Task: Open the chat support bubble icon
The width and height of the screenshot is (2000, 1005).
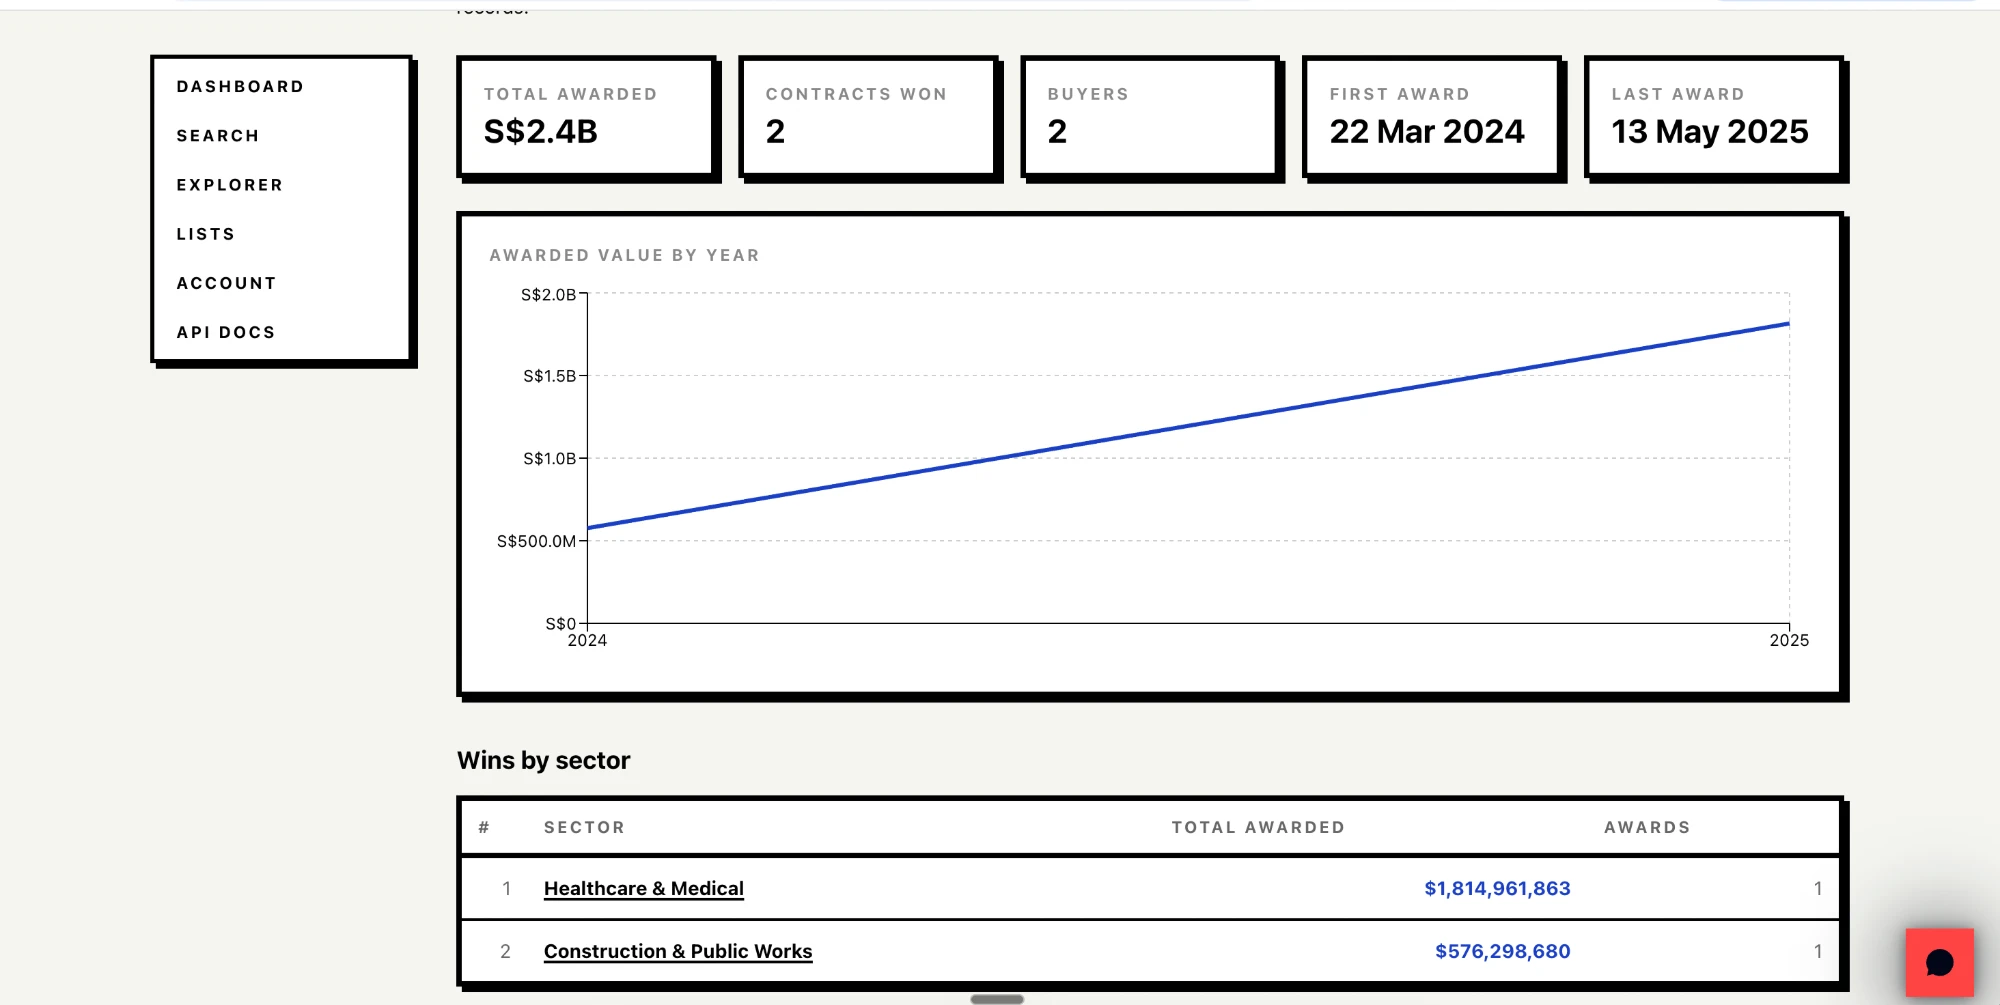Action: point(1939,962)
